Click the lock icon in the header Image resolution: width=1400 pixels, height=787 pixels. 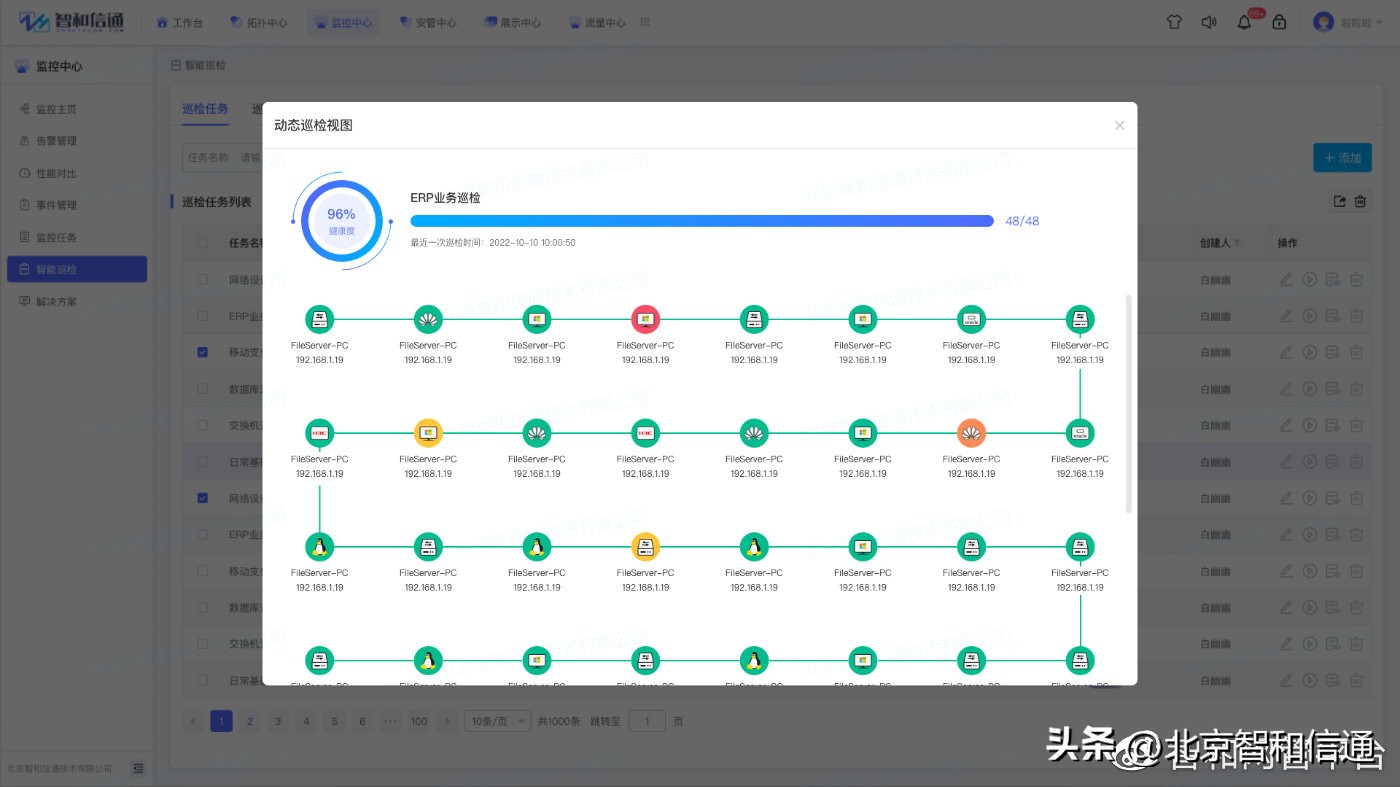click(1279, 20)
